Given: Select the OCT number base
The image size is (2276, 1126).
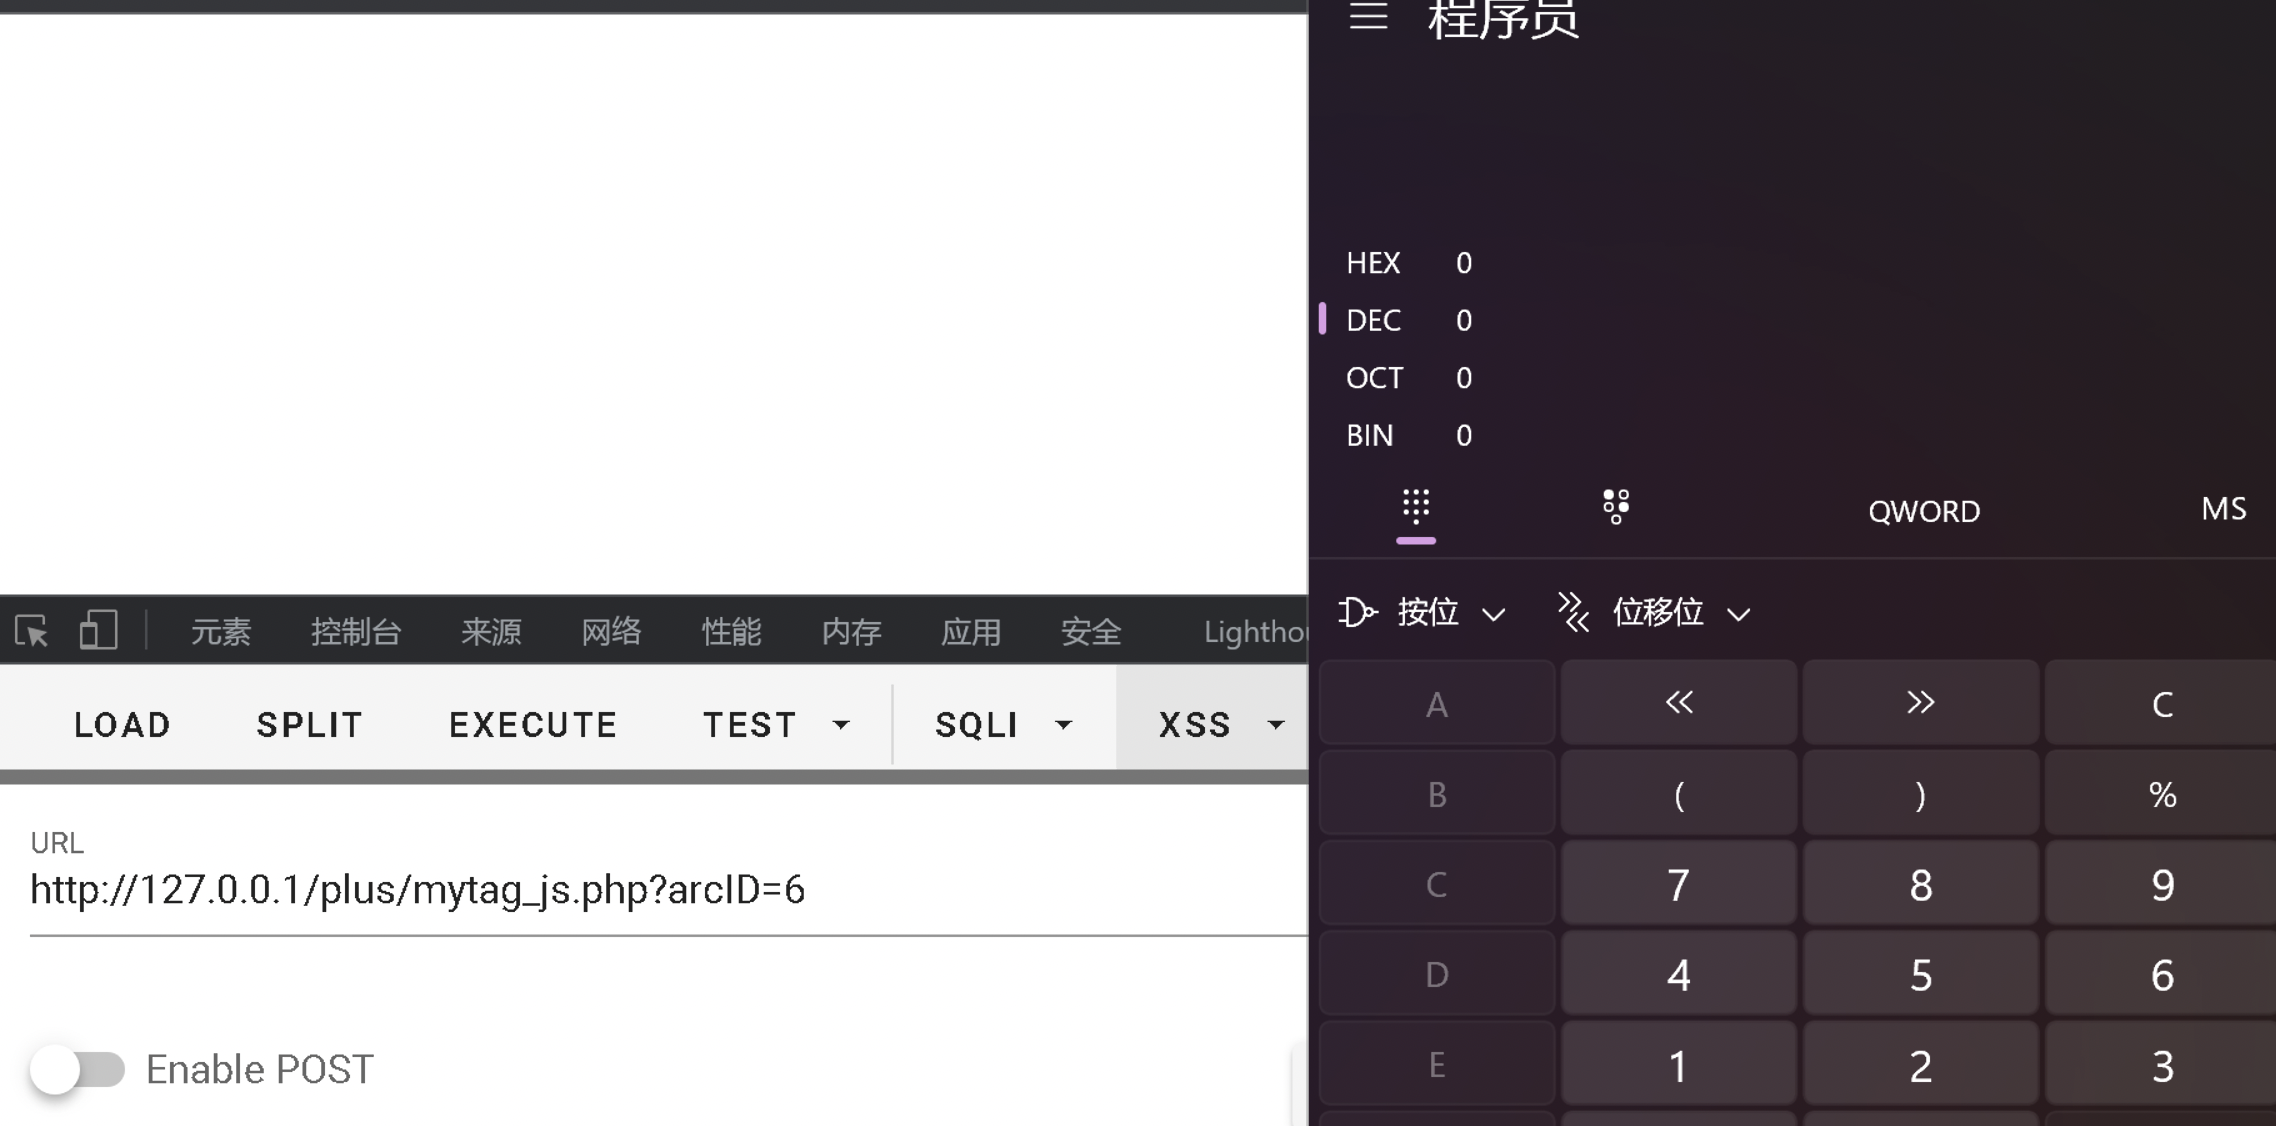Looking at the screenshot, I should [x=1409, y=378].
